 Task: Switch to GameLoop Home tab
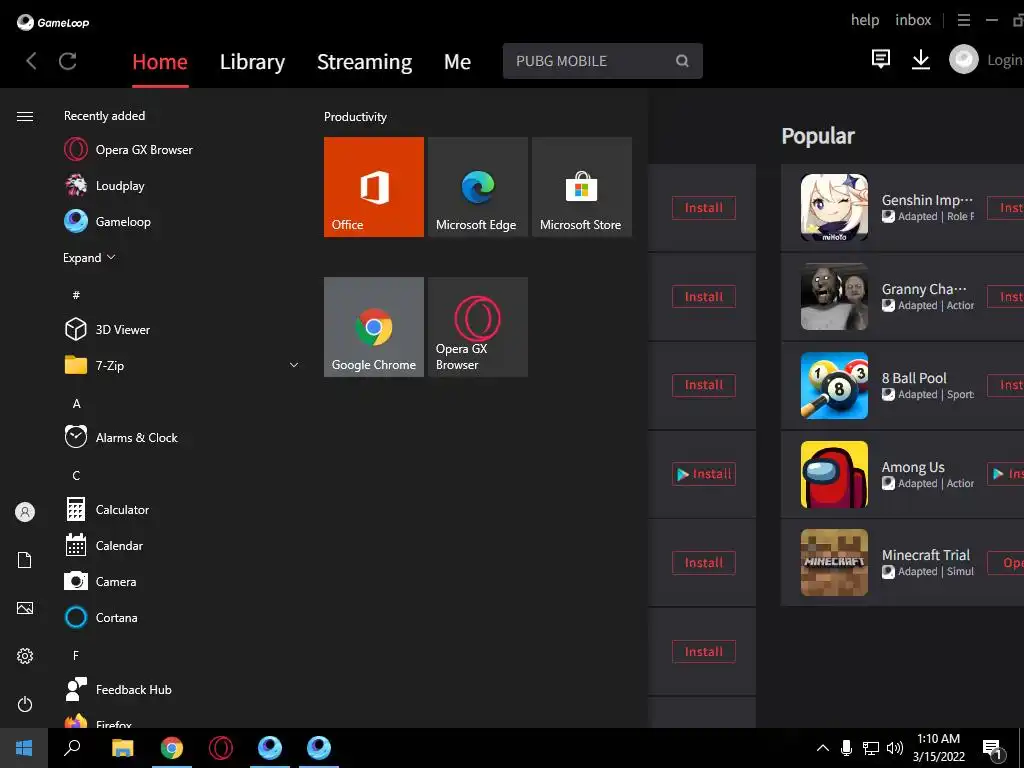(160, 61)
